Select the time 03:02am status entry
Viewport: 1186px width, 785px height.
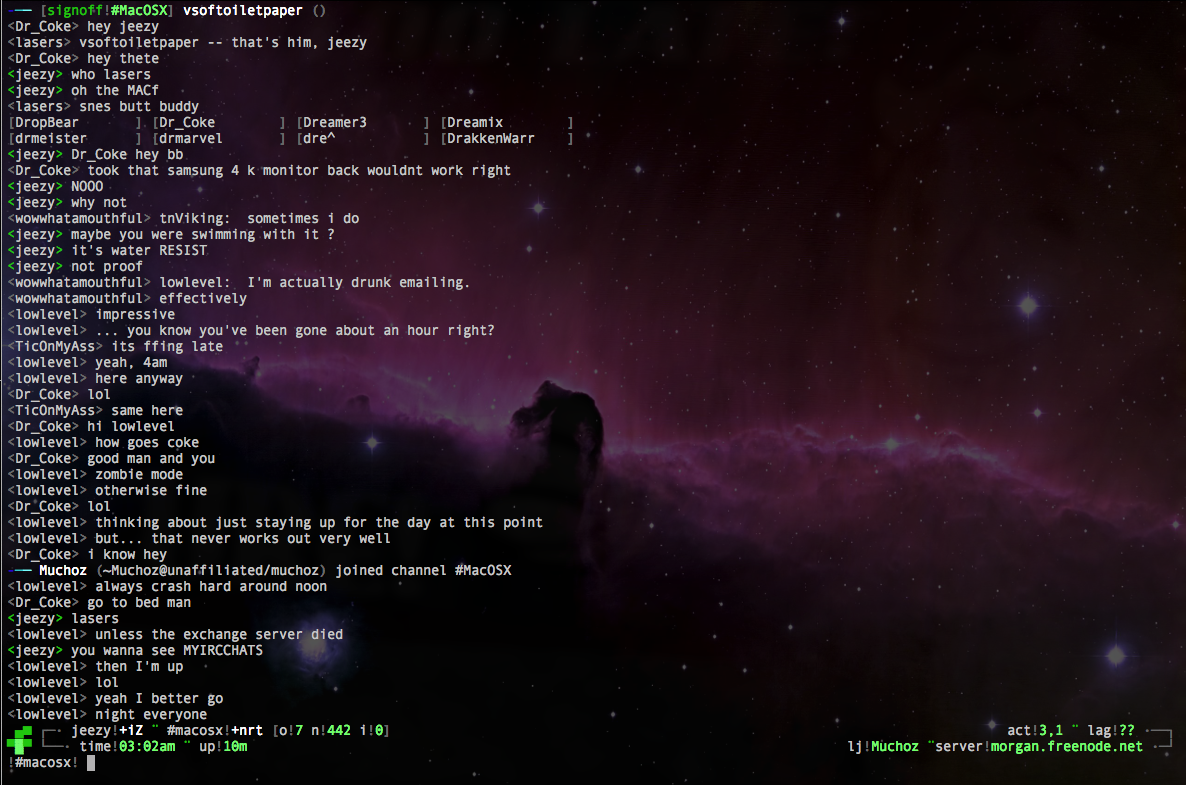click(127, 746)
